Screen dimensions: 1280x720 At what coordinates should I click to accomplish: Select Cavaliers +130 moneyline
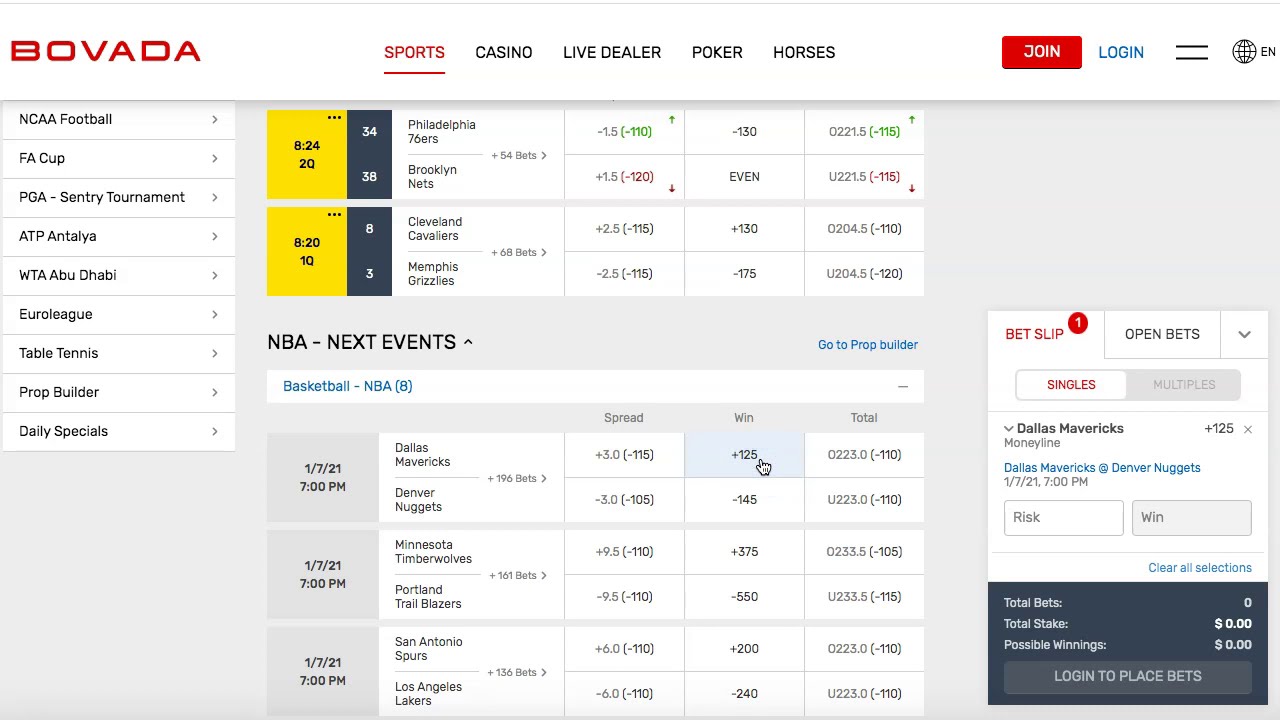point(744,229)
